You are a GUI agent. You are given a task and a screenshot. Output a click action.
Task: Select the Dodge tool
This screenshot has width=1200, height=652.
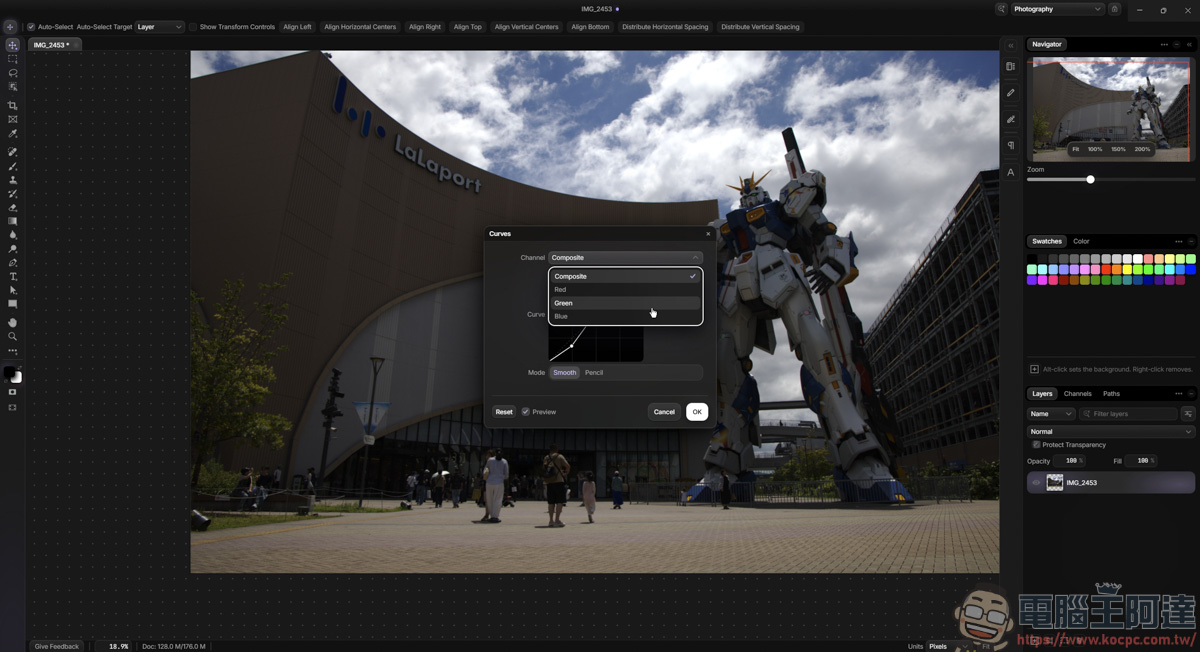[x=13, y=249]
